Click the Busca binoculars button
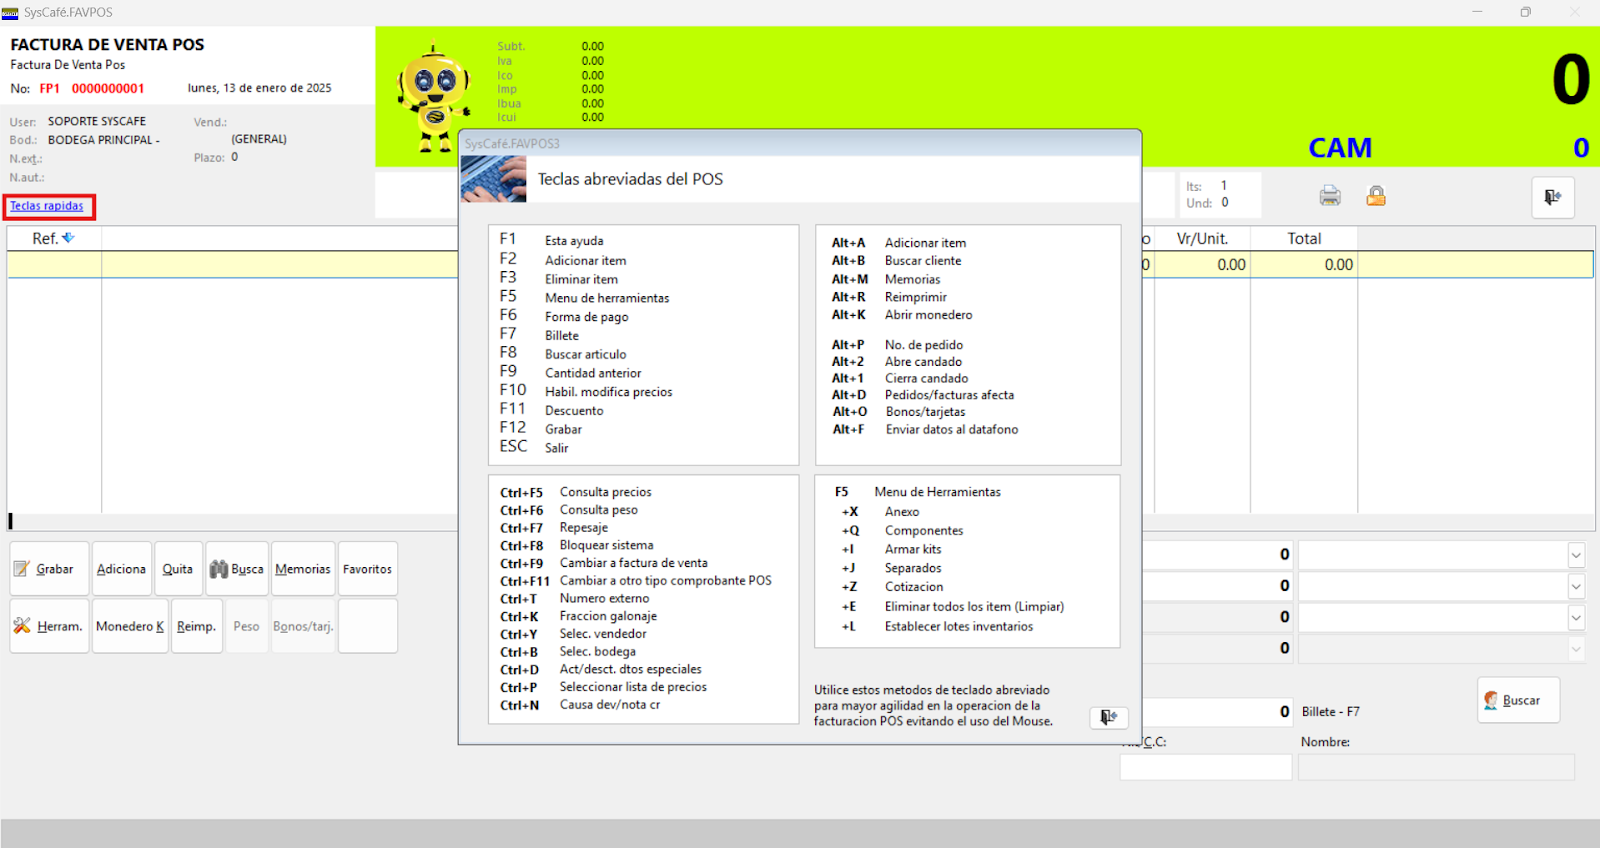Viewport: 1600px width, 848px height. (x=236, y=569)
